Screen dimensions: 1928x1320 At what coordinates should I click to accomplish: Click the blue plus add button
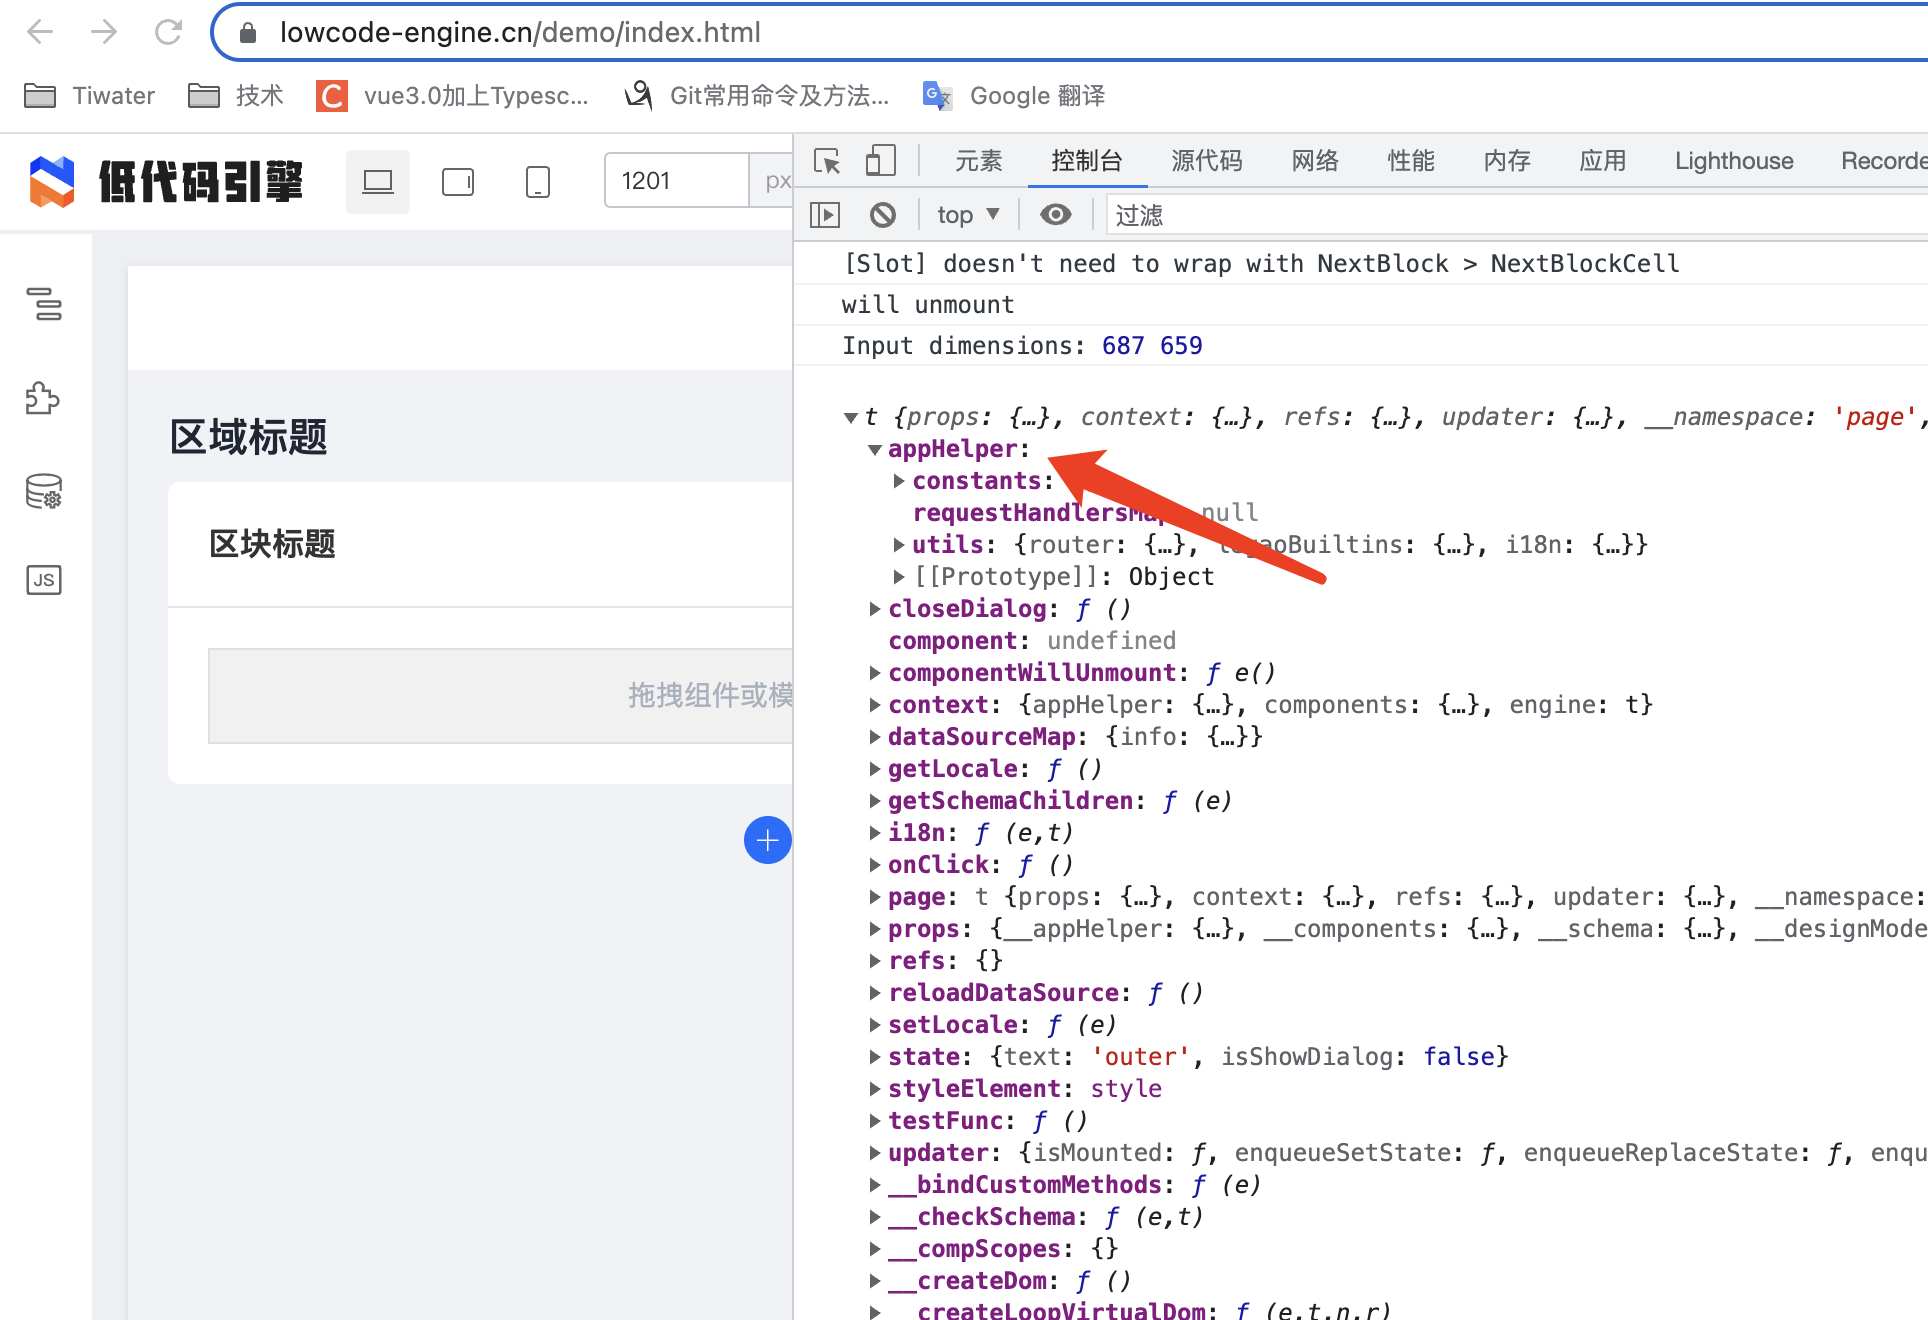pyautogui.click(x=768, y=840)
